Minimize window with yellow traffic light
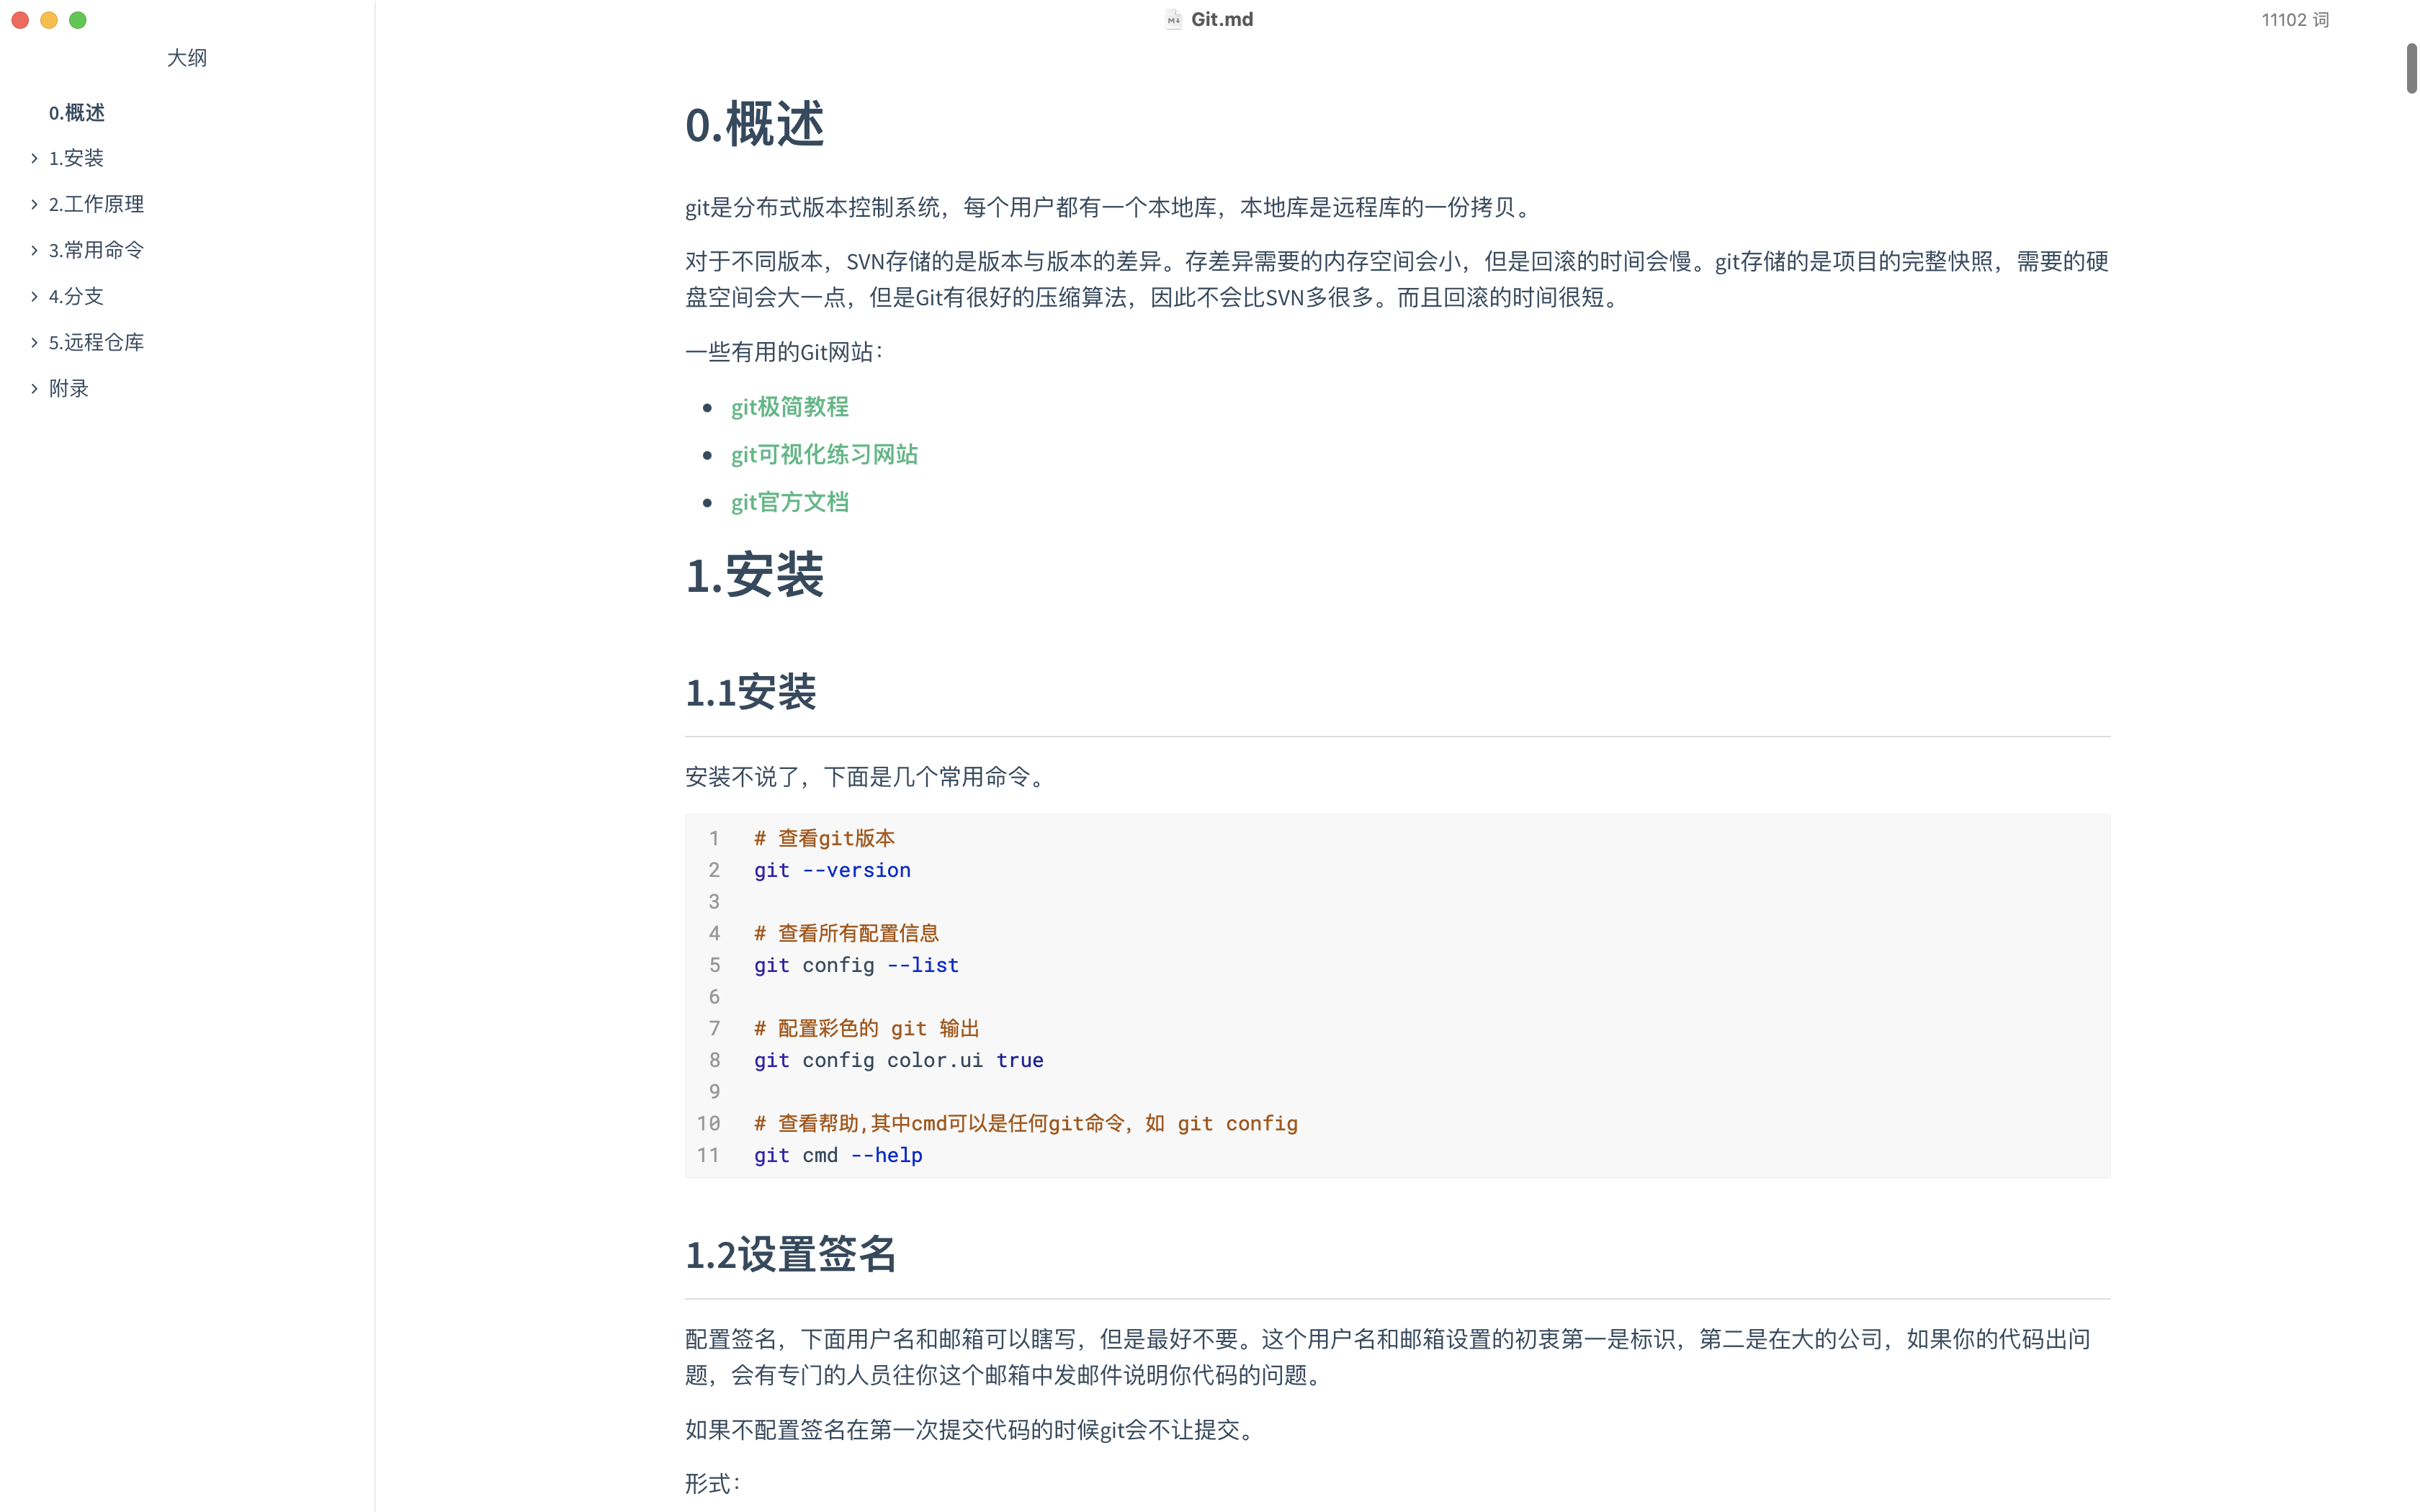The image size is (2420, 1512). [48, 19]
